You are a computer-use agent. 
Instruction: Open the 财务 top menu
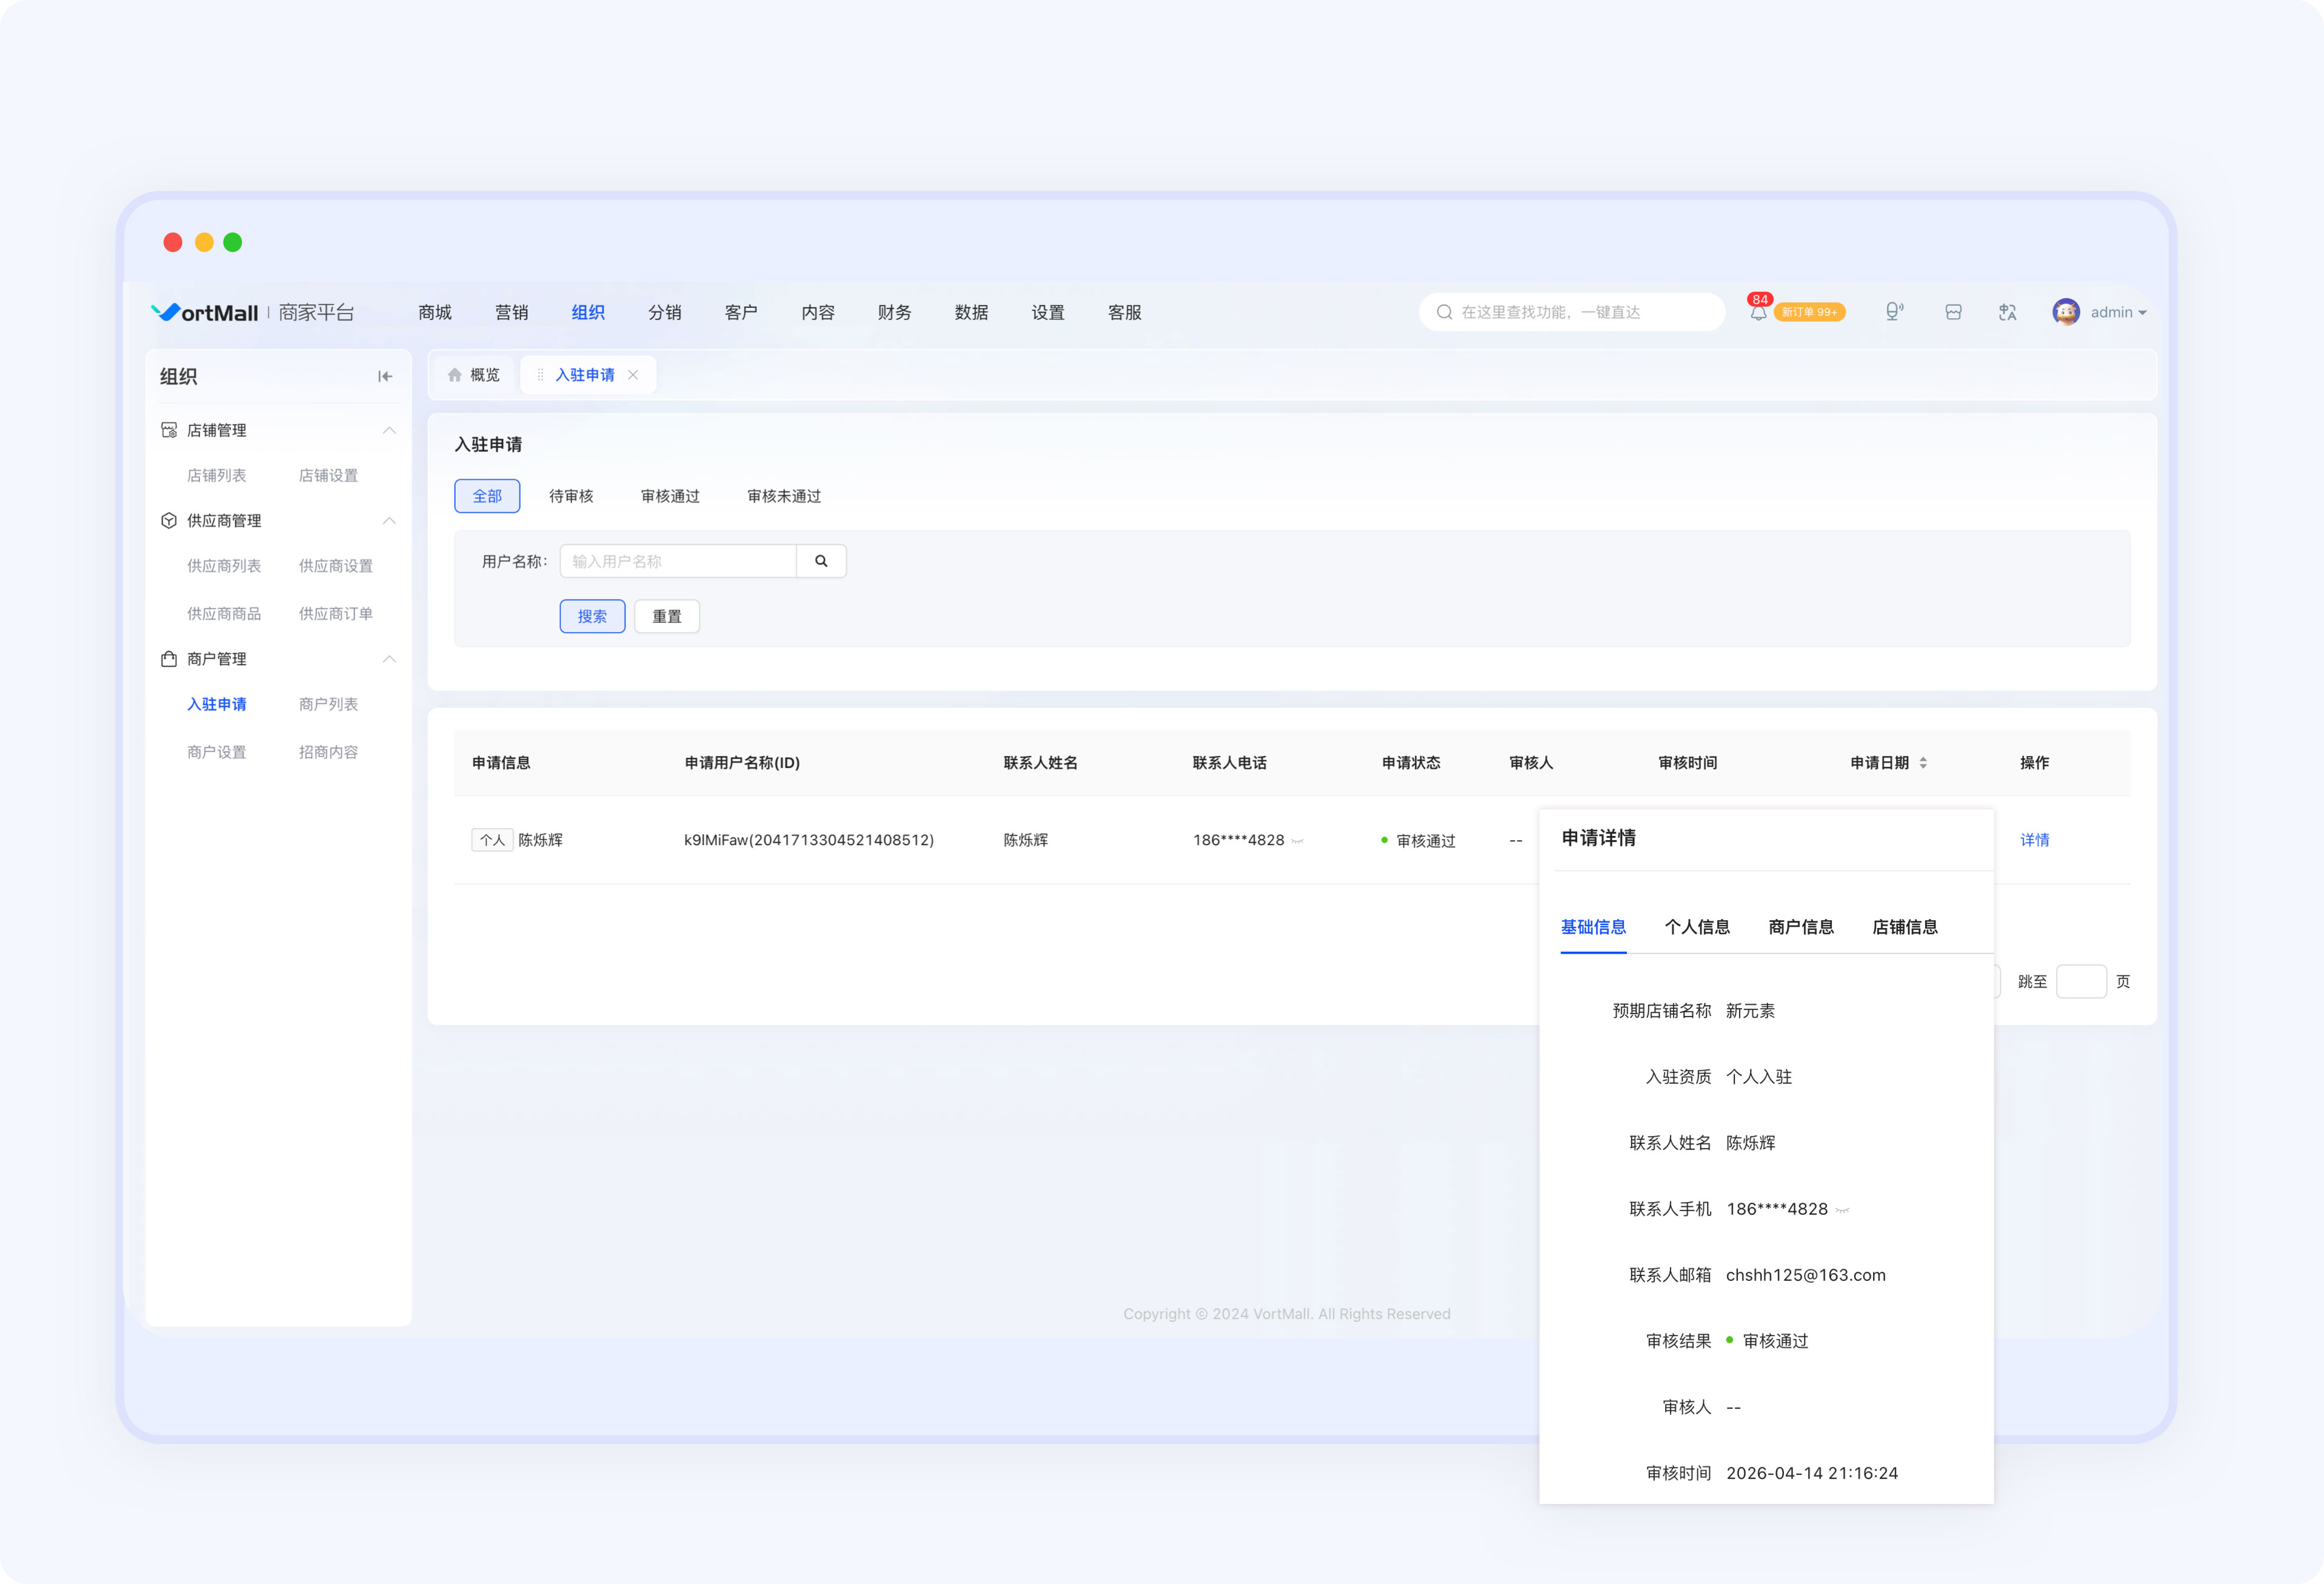[894, 312]
